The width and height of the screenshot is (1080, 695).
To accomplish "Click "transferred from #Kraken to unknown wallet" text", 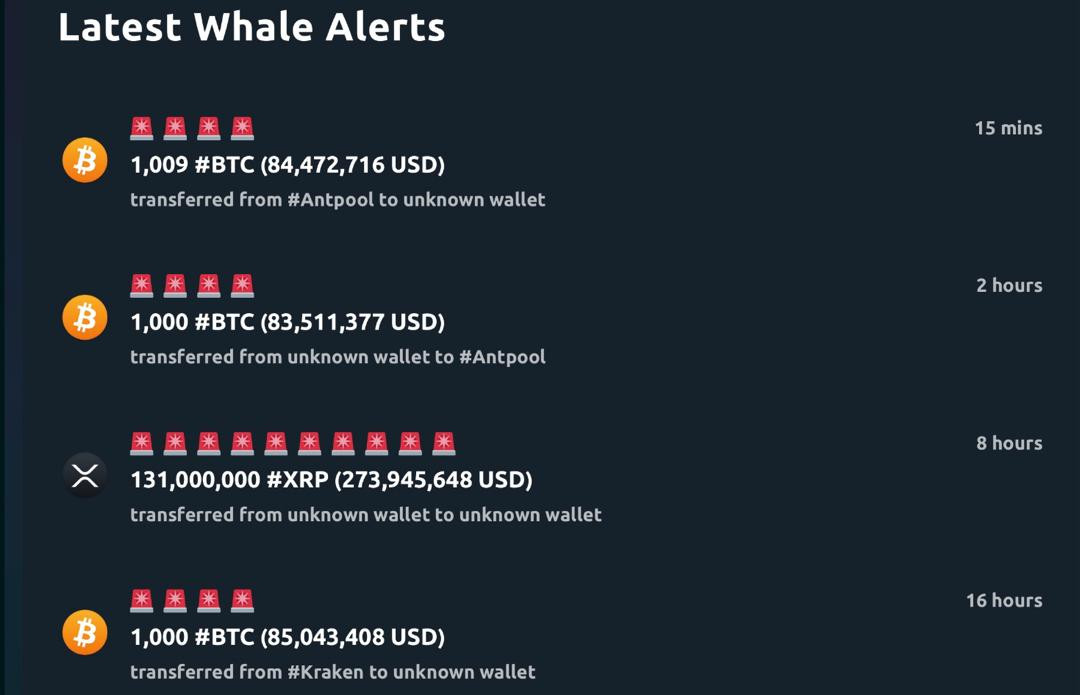I will [x=333, y=672].
